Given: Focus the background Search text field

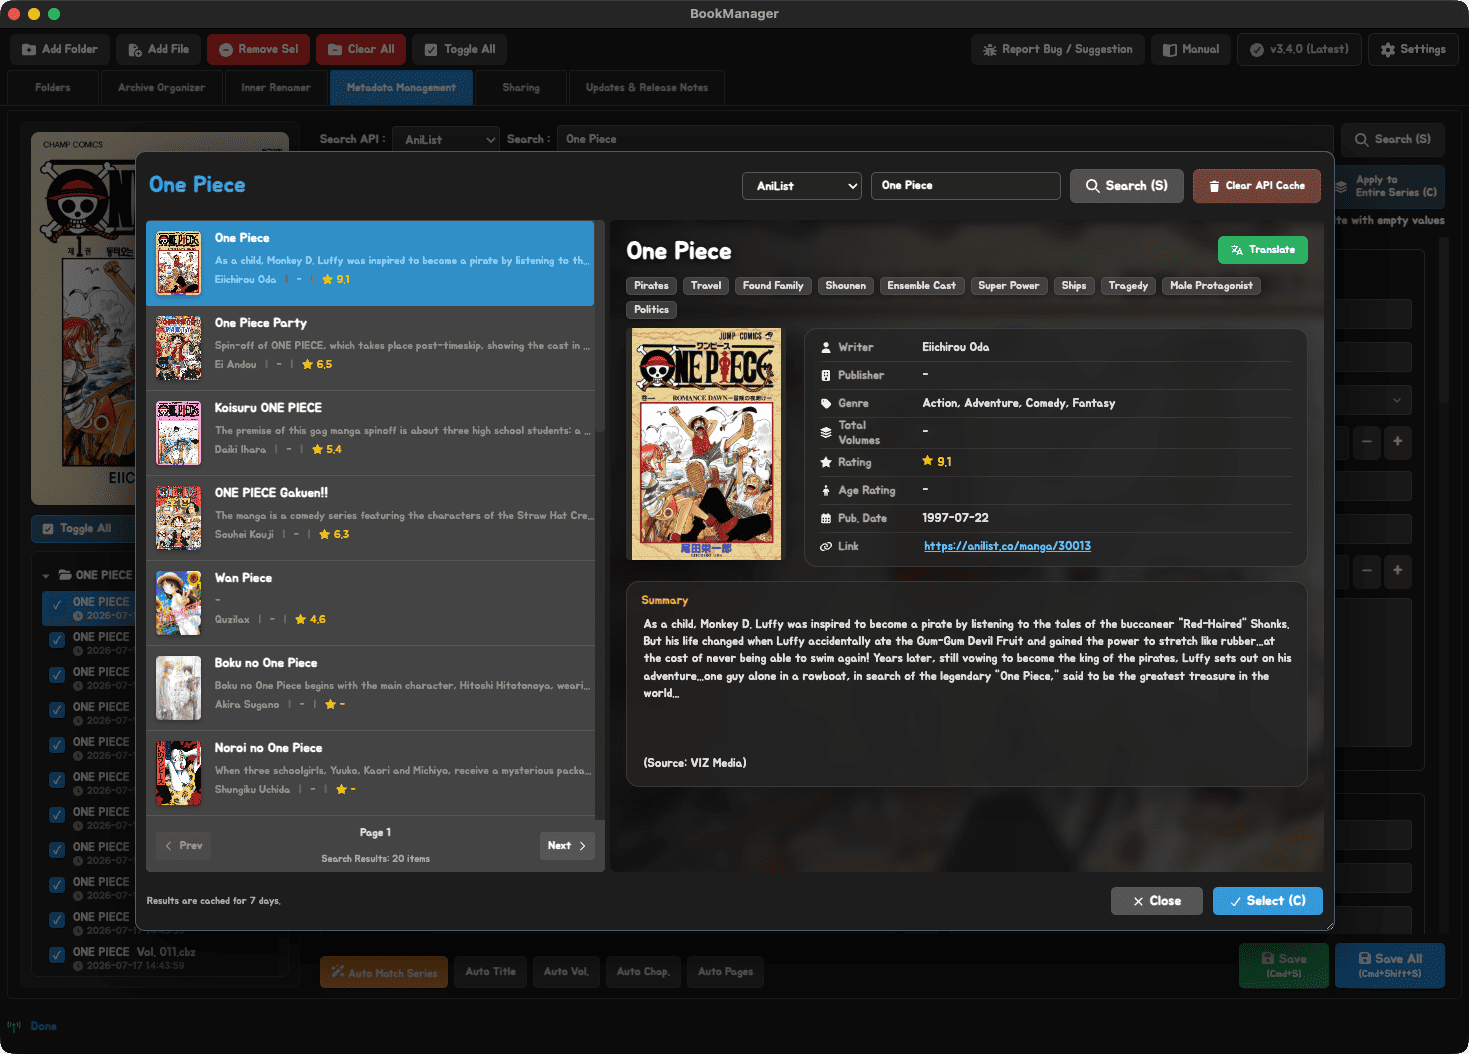Looking at the screenshot, I should 945,140.
